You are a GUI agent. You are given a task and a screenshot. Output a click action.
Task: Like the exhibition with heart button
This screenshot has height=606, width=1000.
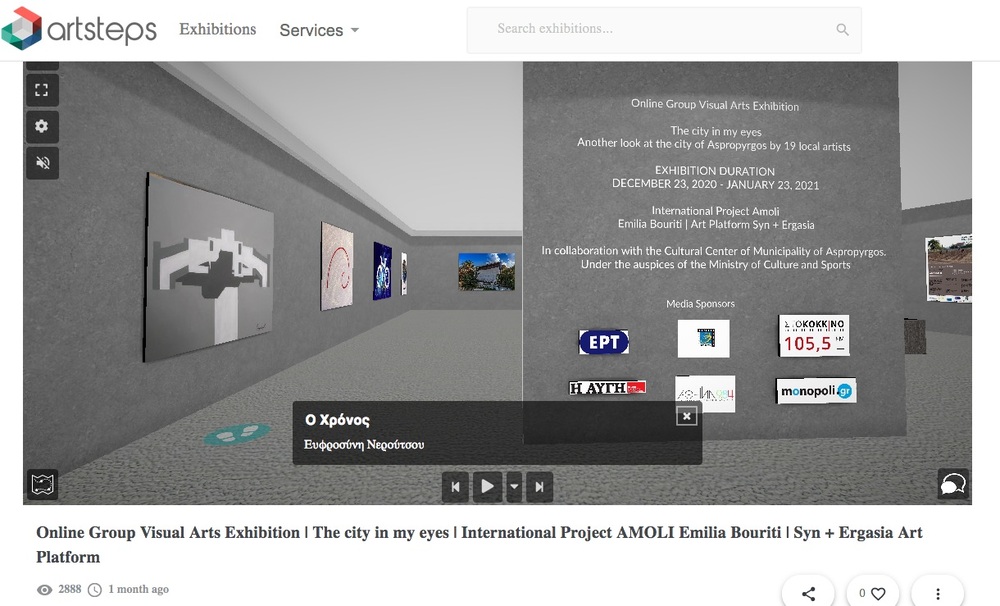pos(872,593)
